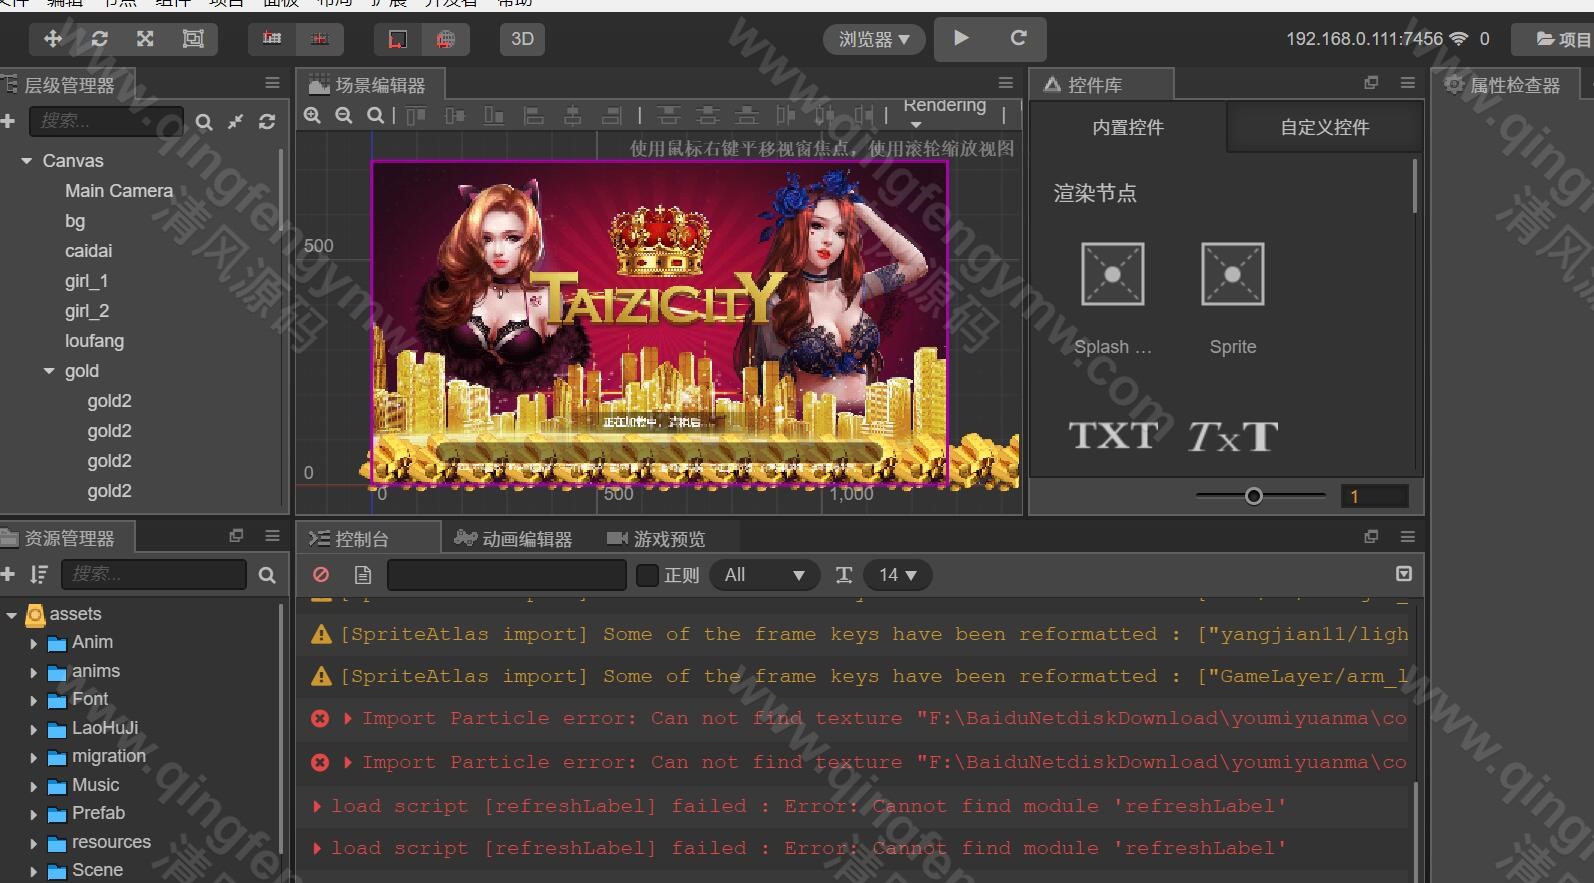Image resolution: width=1594 pixels, height=883 pixels.
Task: Click the asset search field
Action: pos(153,574)
